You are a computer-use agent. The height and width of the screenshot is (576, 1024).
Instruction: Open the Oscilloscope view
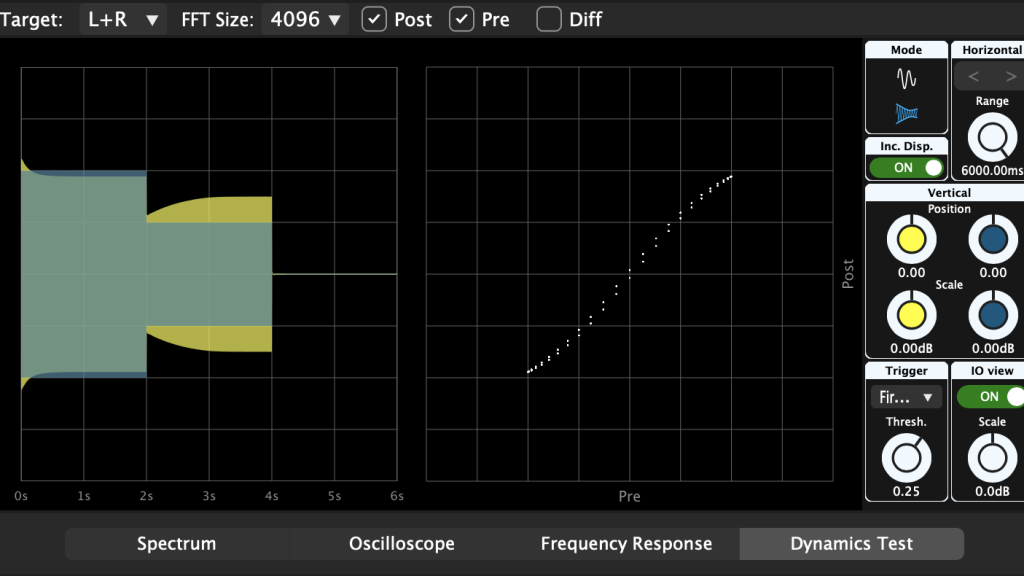tap(401, 543)
